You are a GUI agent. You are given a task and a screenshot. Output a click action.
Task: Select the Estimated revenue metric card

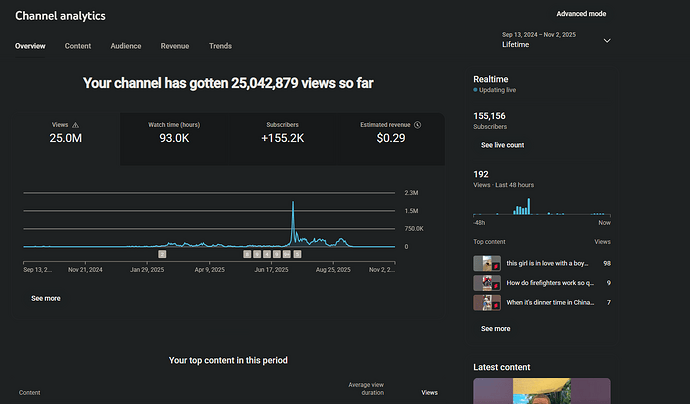[390, 138]
